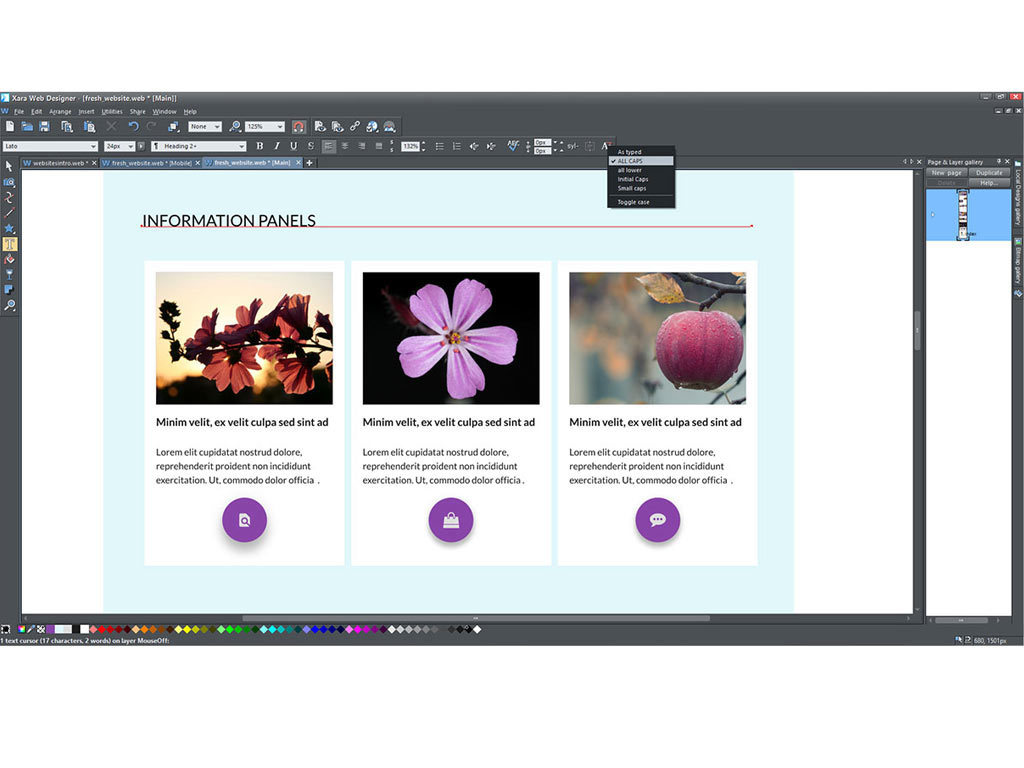Select the Fill tool
The image size is (1024, 768).
point(9,259)
